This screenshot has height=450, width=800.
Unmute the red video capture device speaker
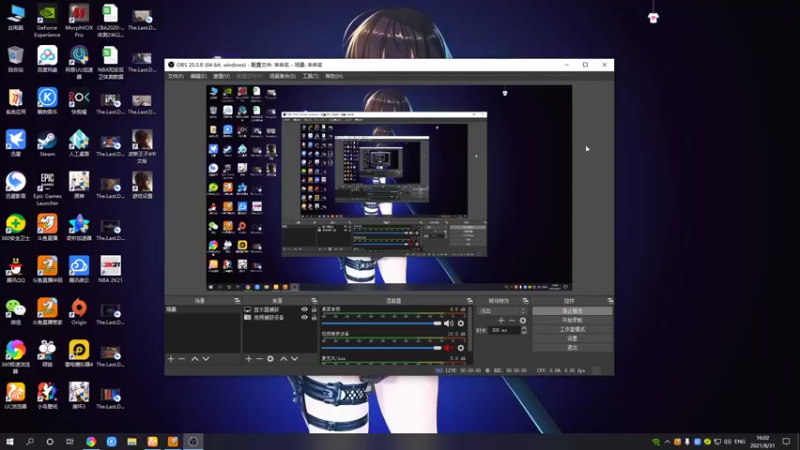pos(448,347)
